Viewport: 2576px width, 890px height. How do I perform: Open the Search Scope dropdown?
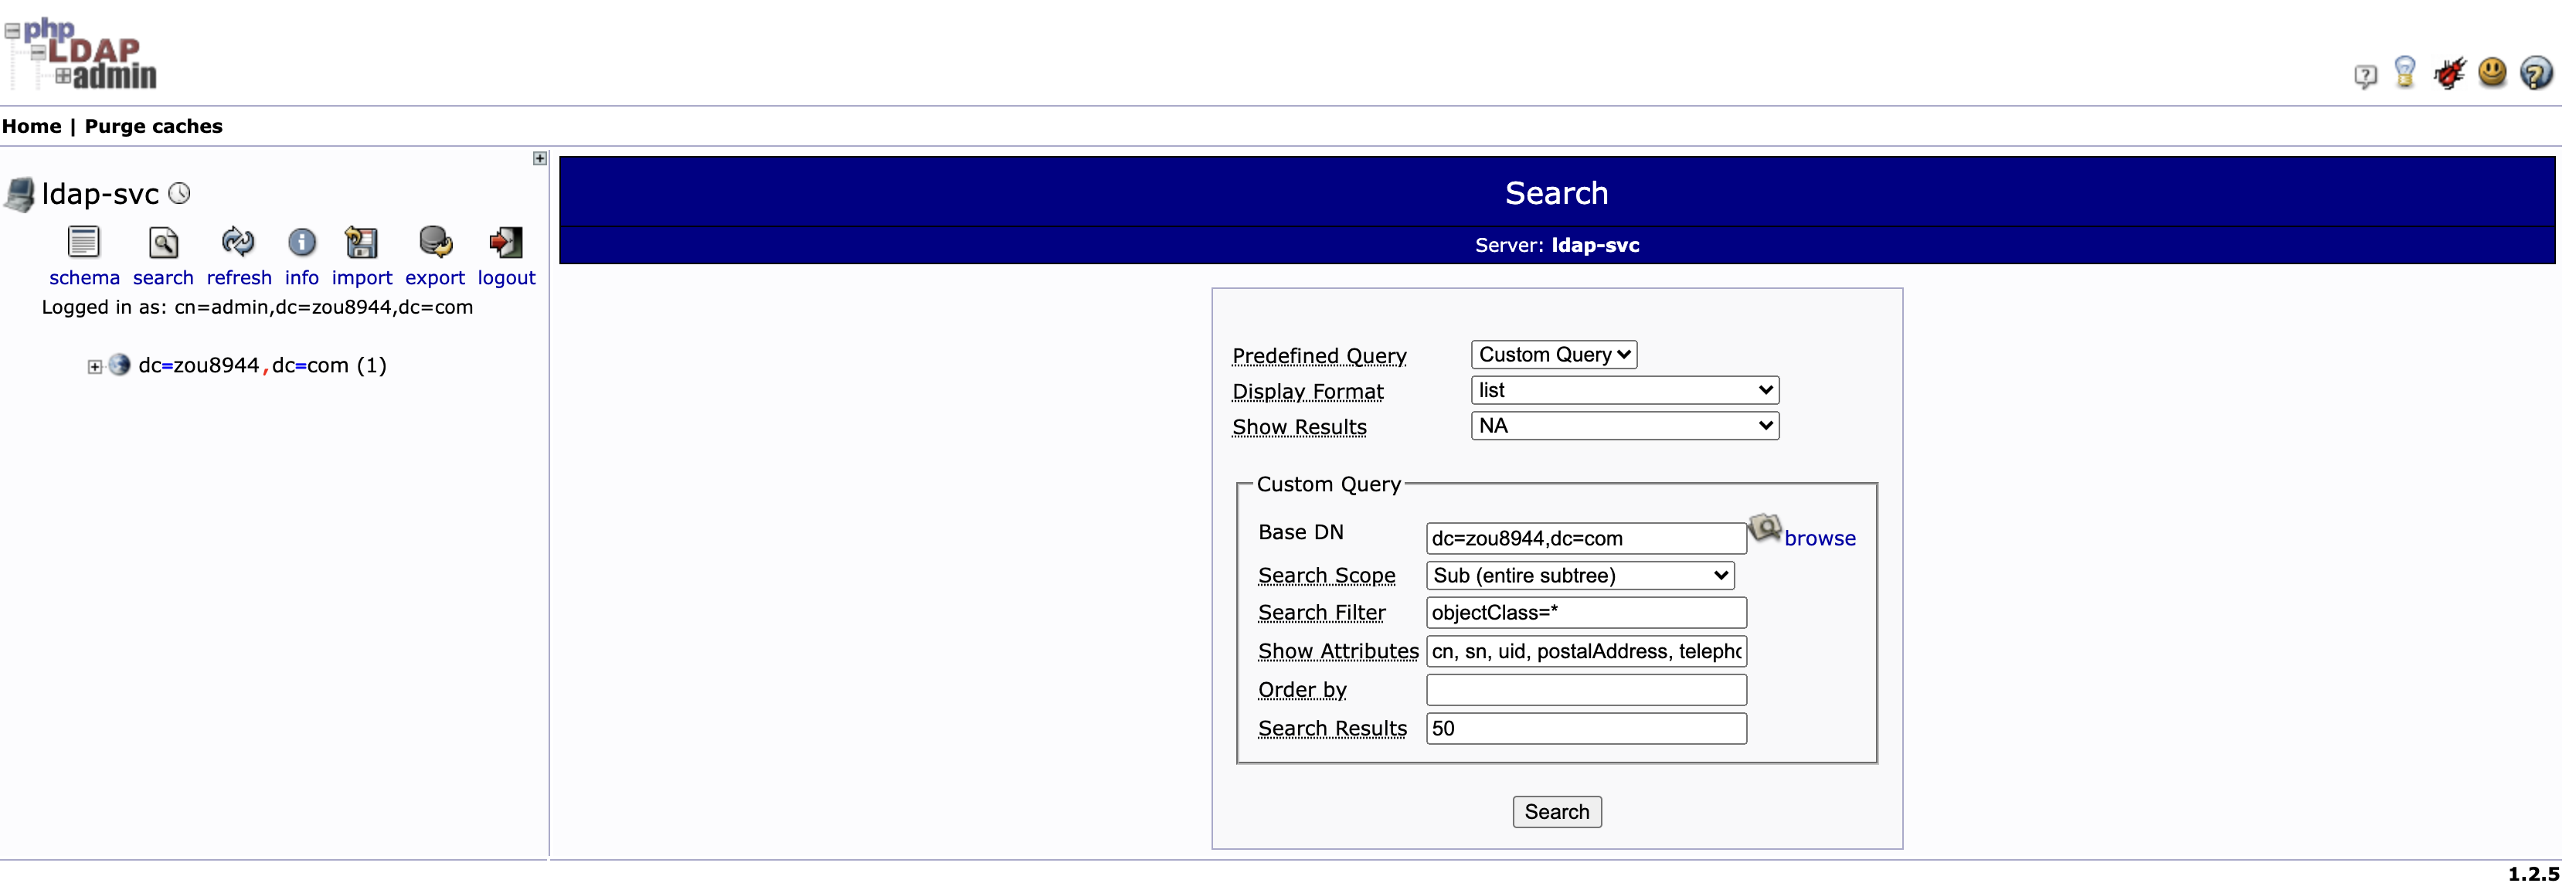[x=1579, y=576]
